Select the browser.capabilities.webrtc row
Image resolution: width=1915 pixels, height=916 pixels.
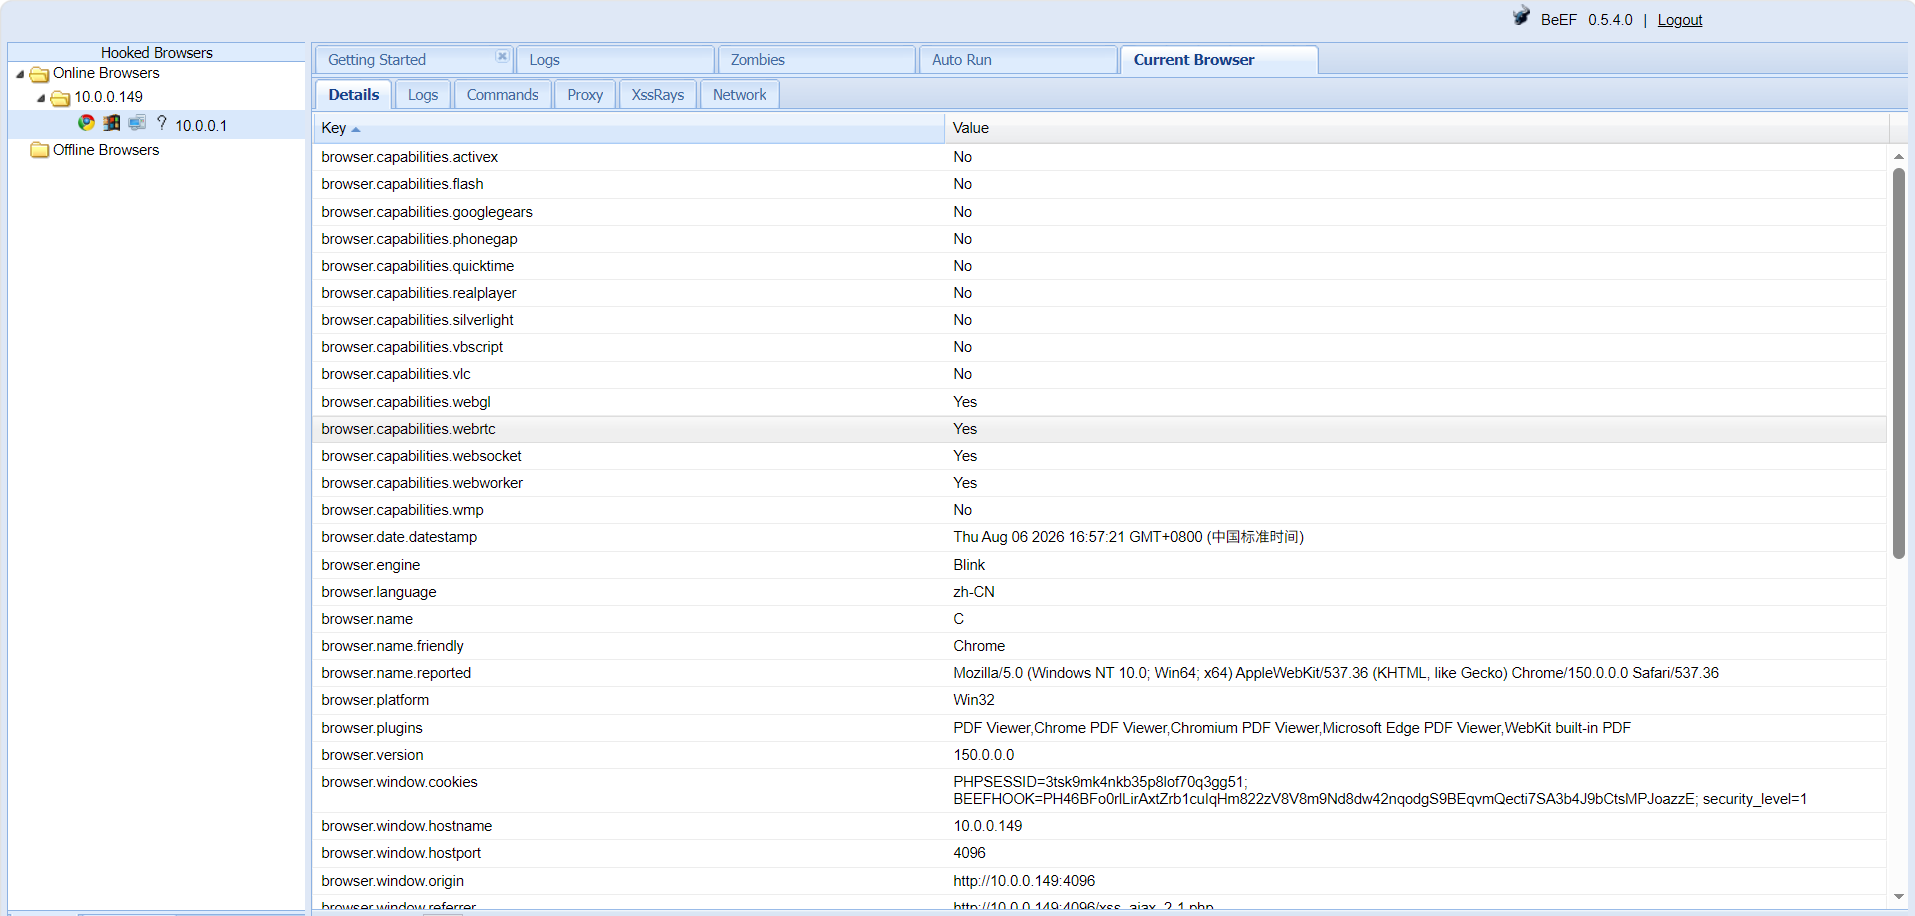pyautogui.click(x=1100, y=429)
